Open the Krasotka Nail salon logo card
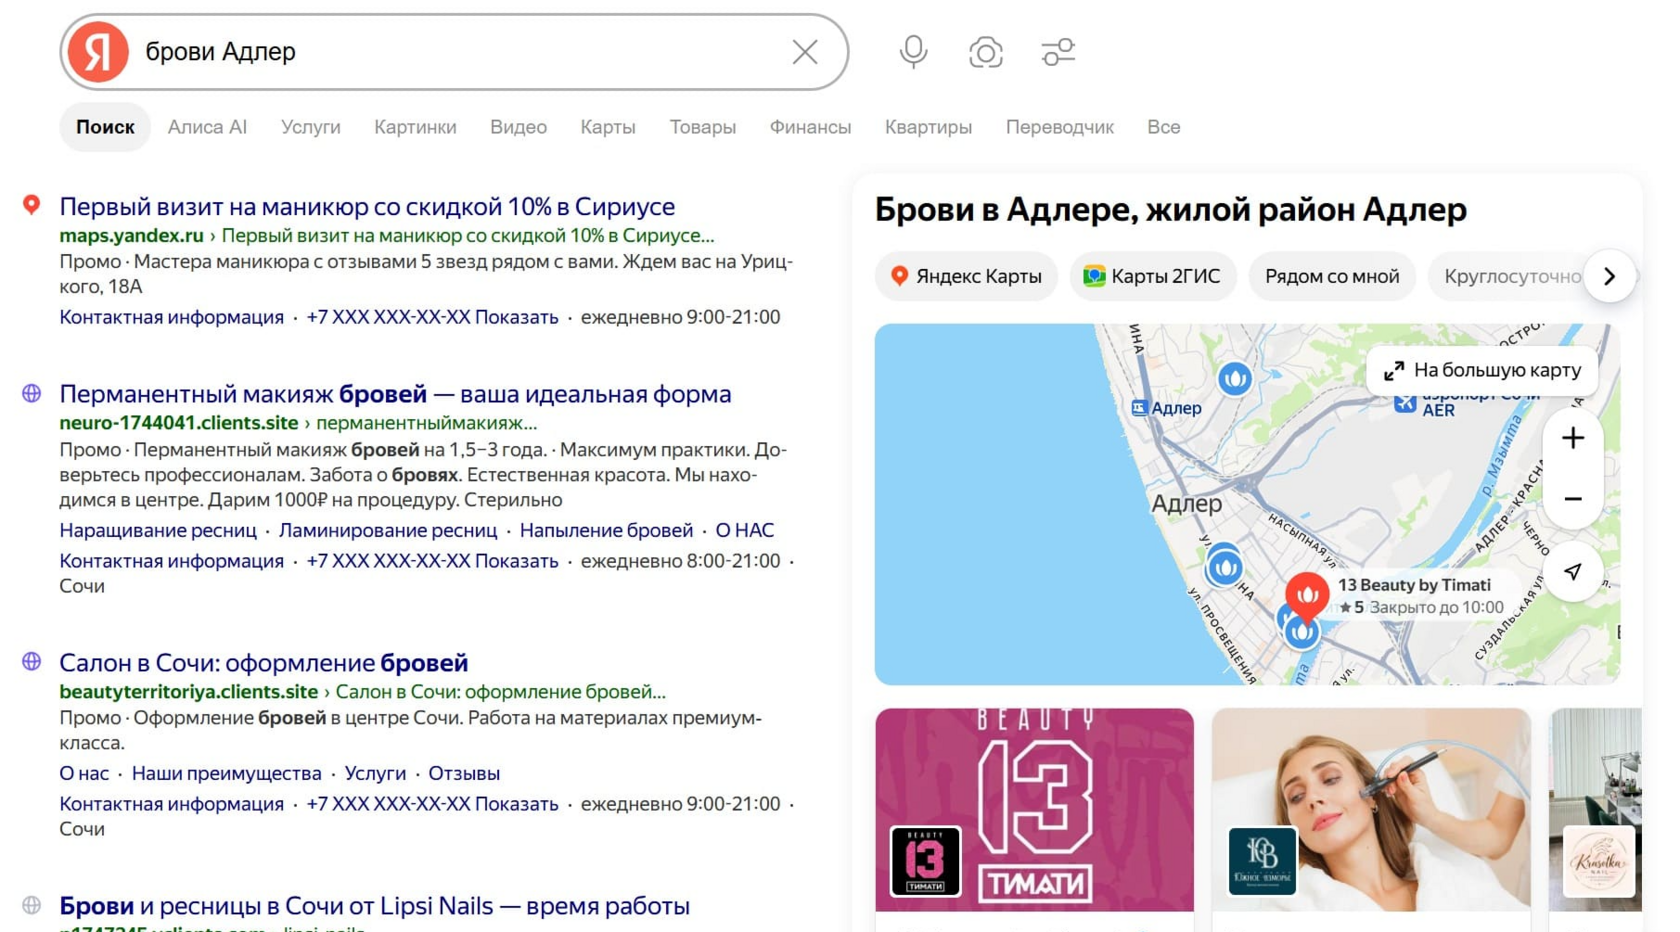This screenshot has height=932, width=1680. [x=1598, y=861]
